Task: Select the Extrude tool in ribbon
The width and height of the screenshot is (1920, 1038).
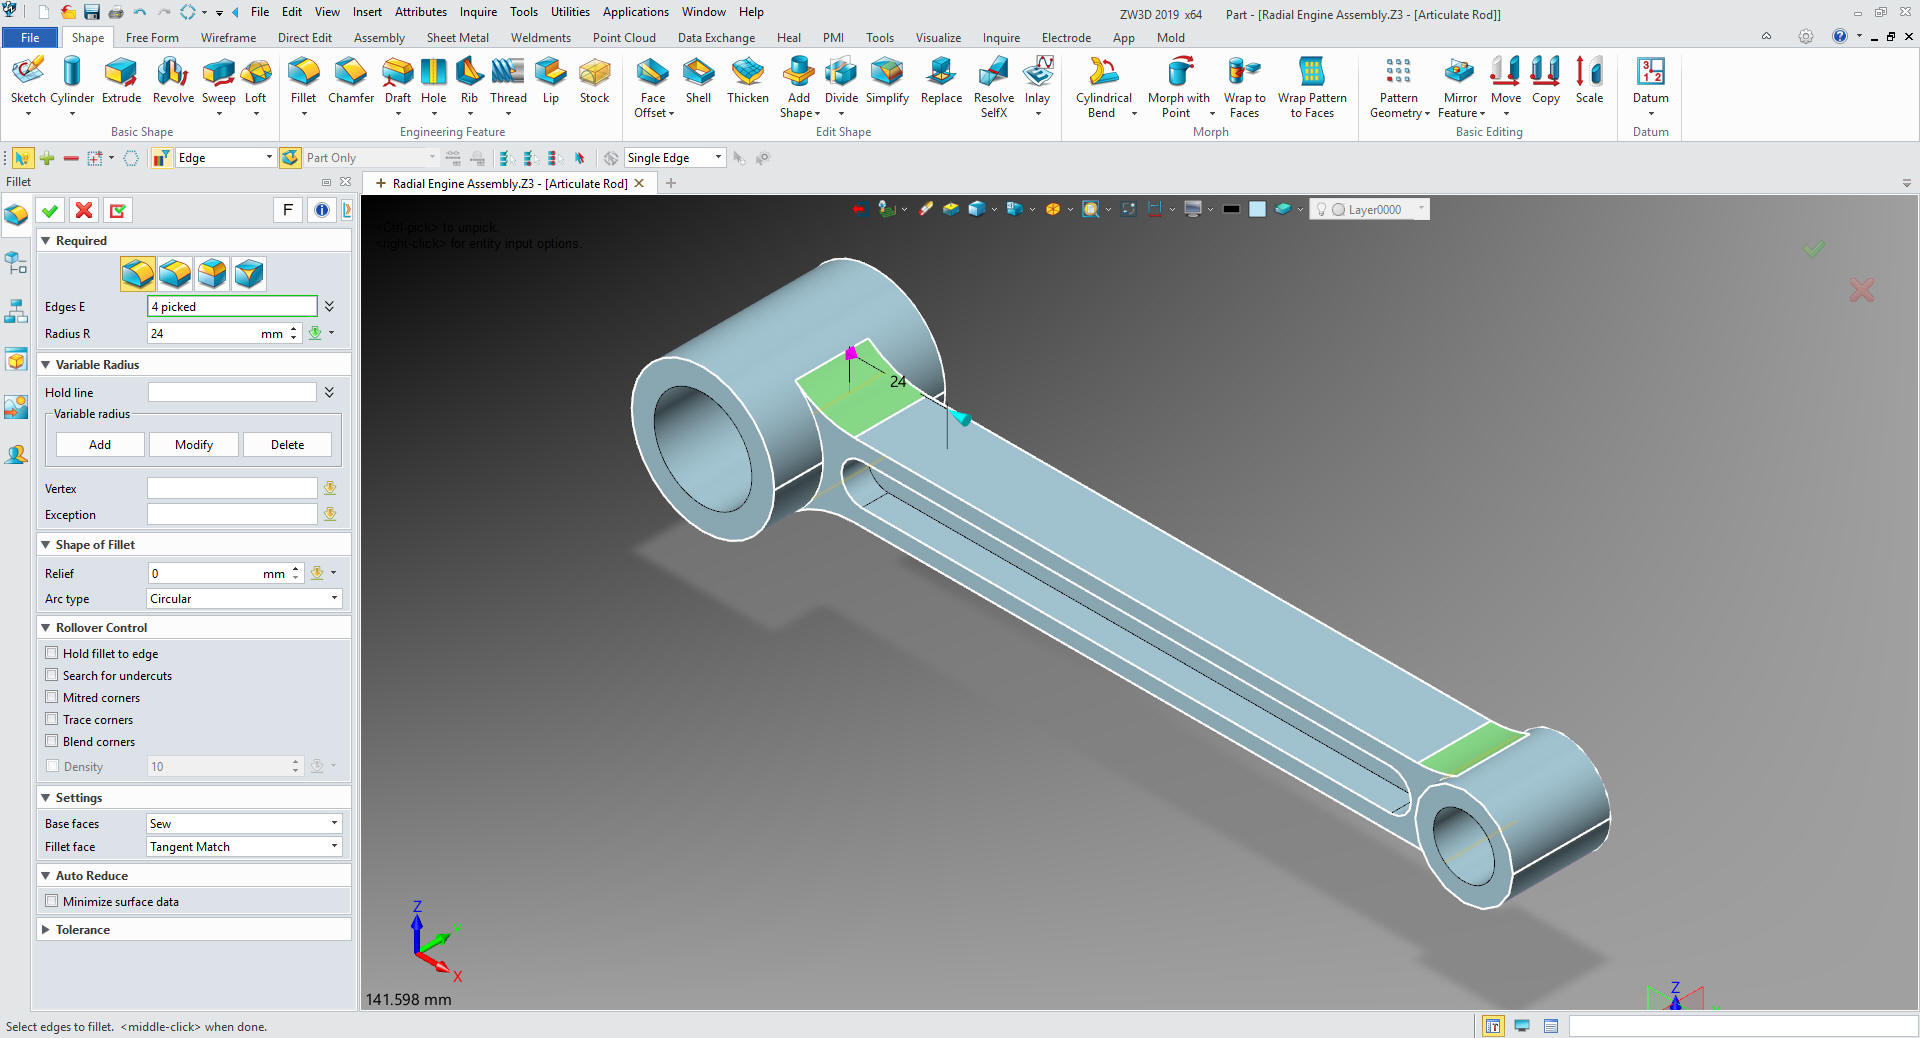Action: (x=121, y=80)
